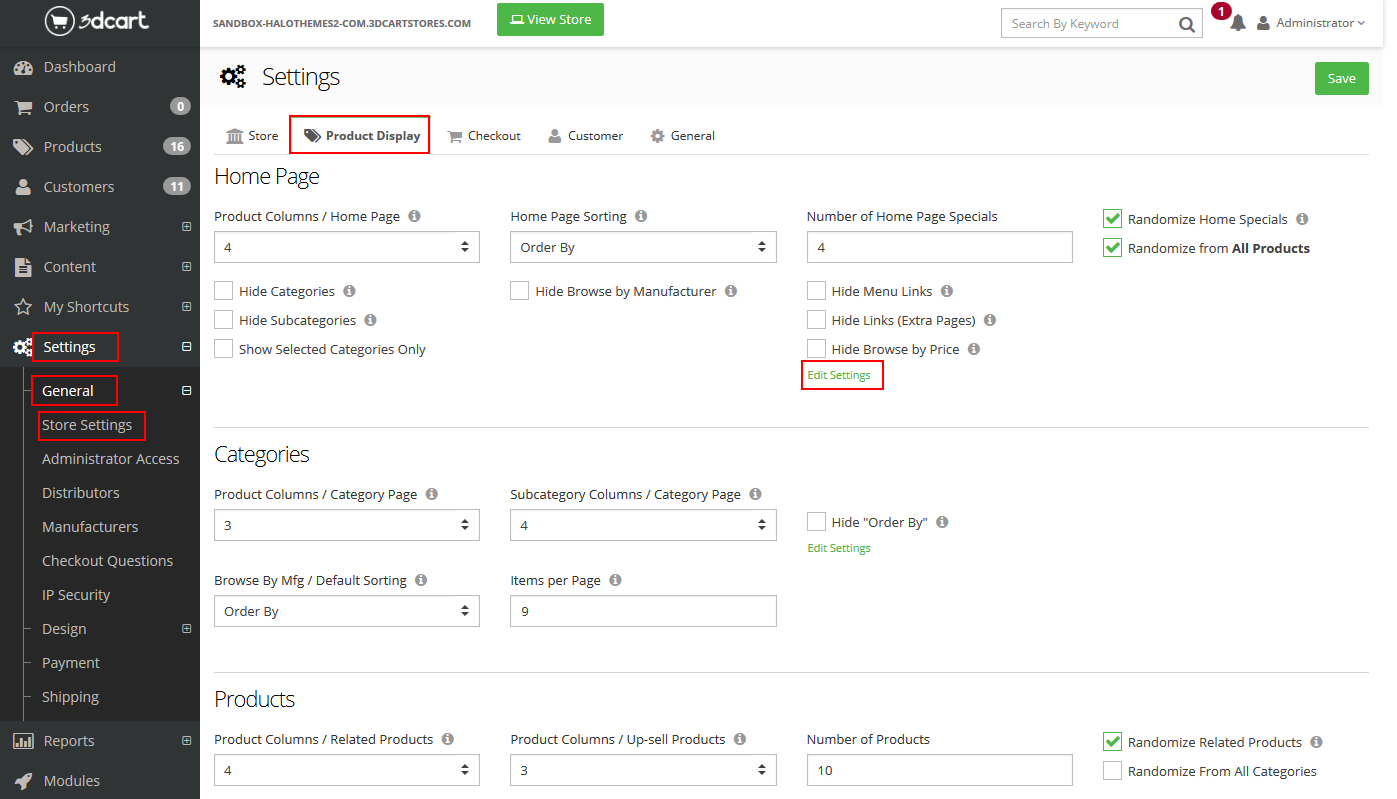The image size is (1397, 799).
Task: Check the Hide "Order By" checkbox
Action: point(817,522)
